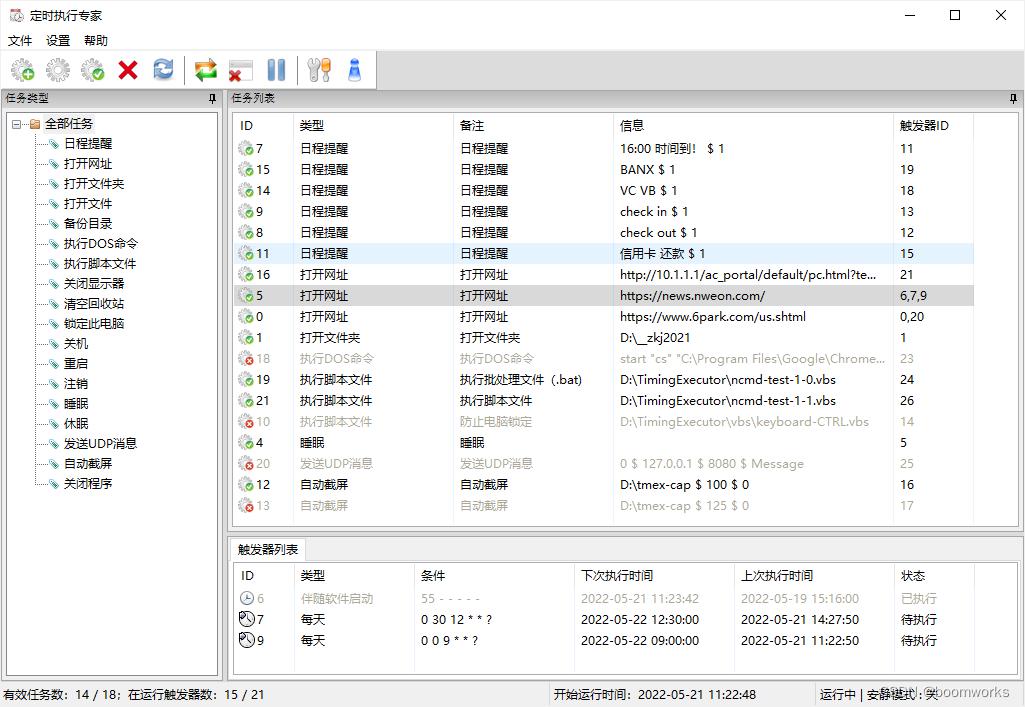Click status icon of task ID 12

246,485
